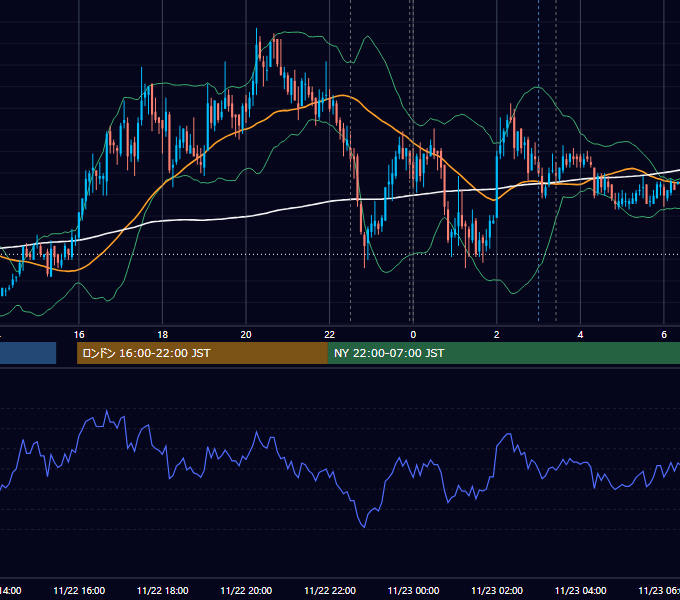
Task: Select the 11/23 04:00 date label
Action: coord(581,591)
